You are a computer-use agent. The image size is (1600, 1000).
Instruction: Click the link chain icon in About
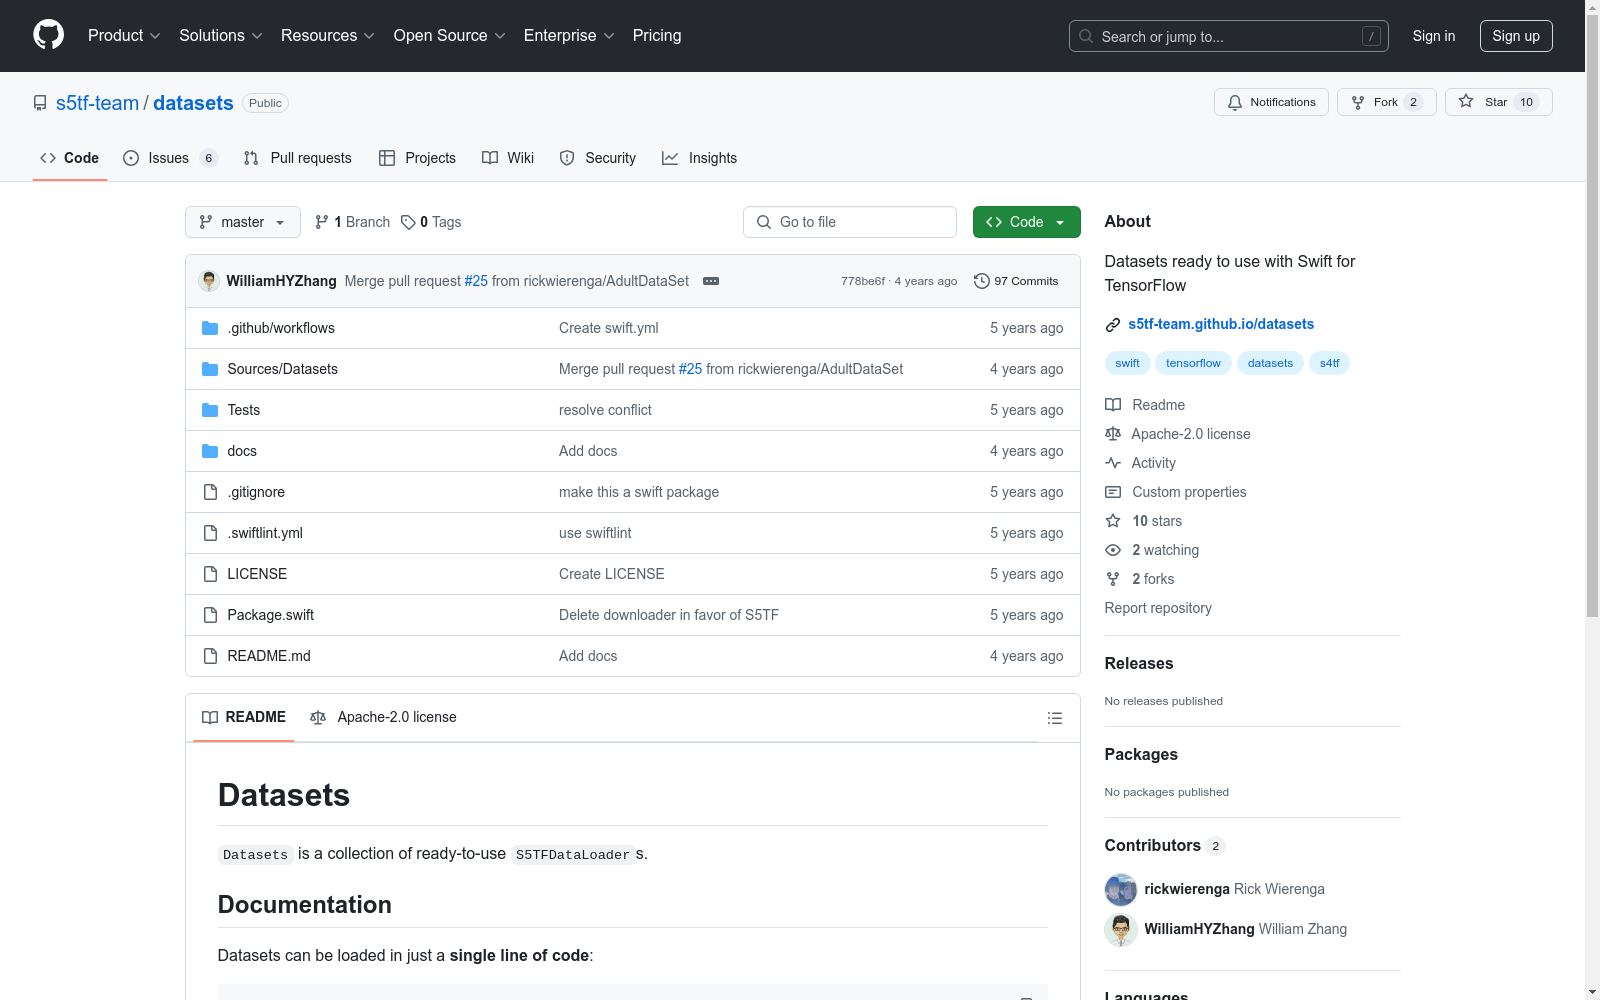pos(1113,325)
